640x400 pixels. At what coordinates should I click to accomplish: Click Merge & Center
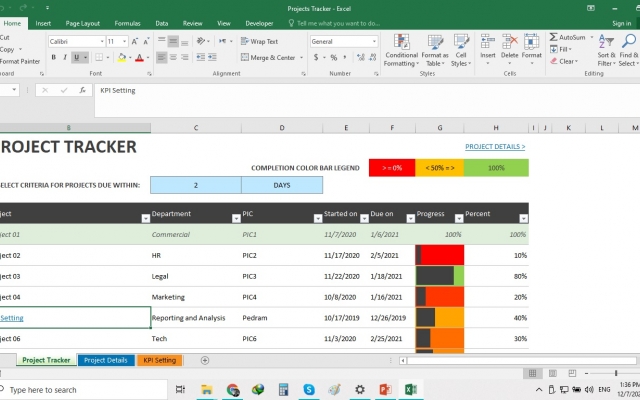tap(268, 58)
